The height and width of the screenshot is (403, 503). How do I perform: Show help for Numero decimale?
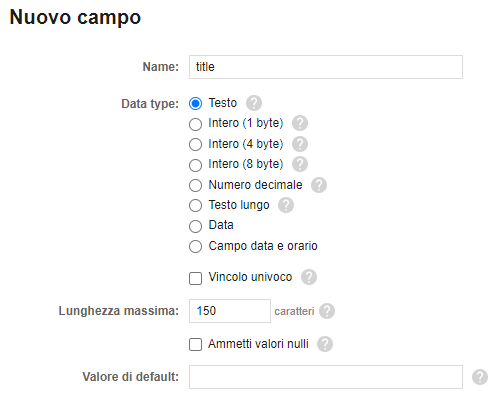point(319,185)
